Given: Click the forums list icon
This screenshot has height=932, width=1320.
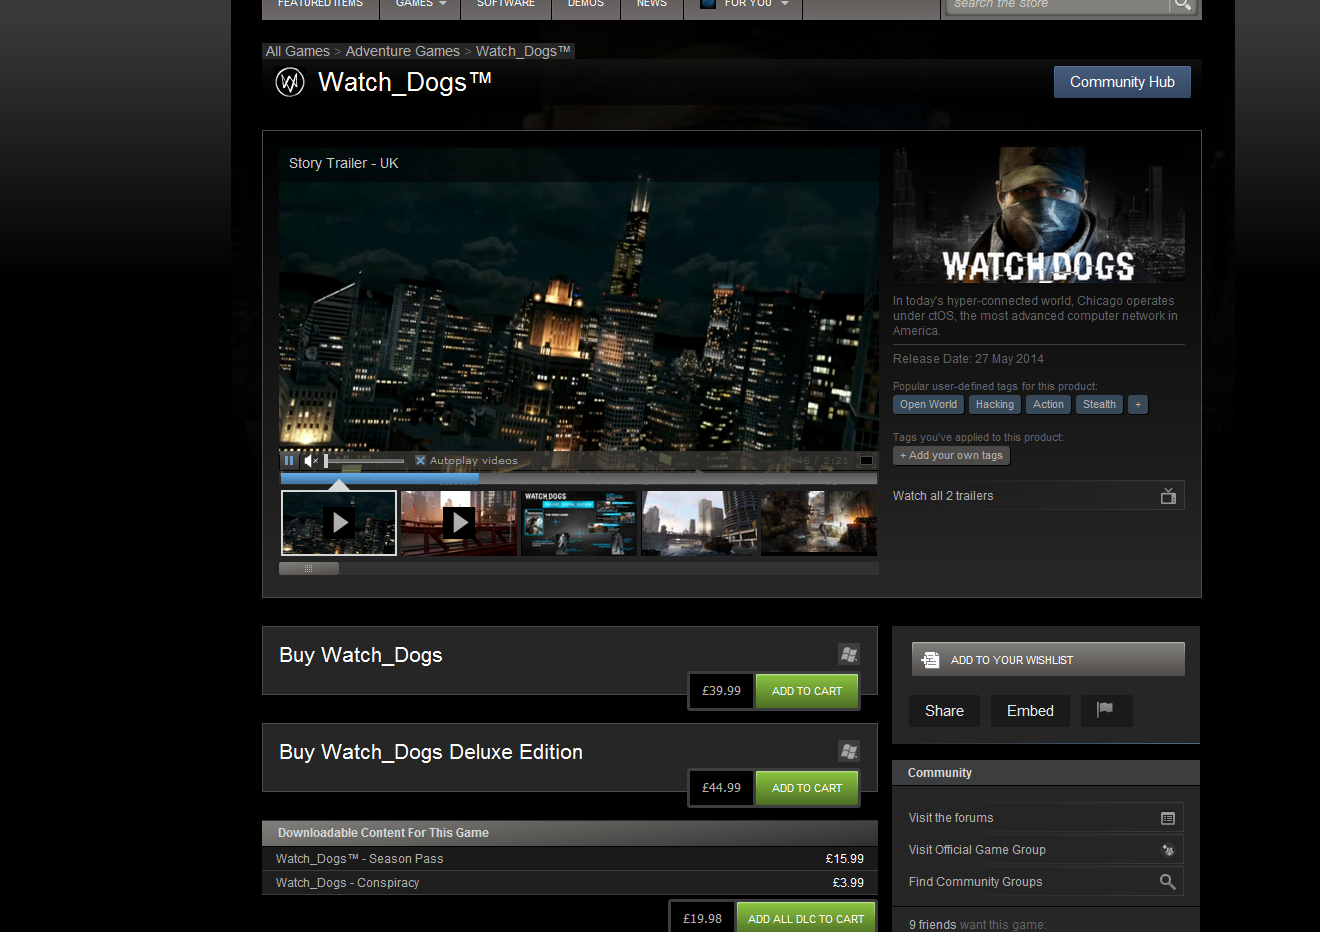Looking at the screenshot, I should [x=1167, y=818].
